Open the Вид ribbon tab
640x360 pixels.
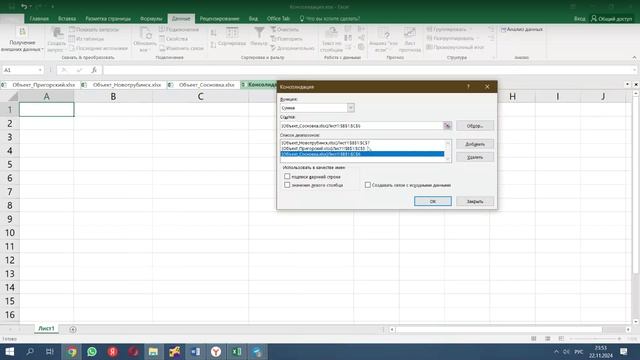[253, 19]
